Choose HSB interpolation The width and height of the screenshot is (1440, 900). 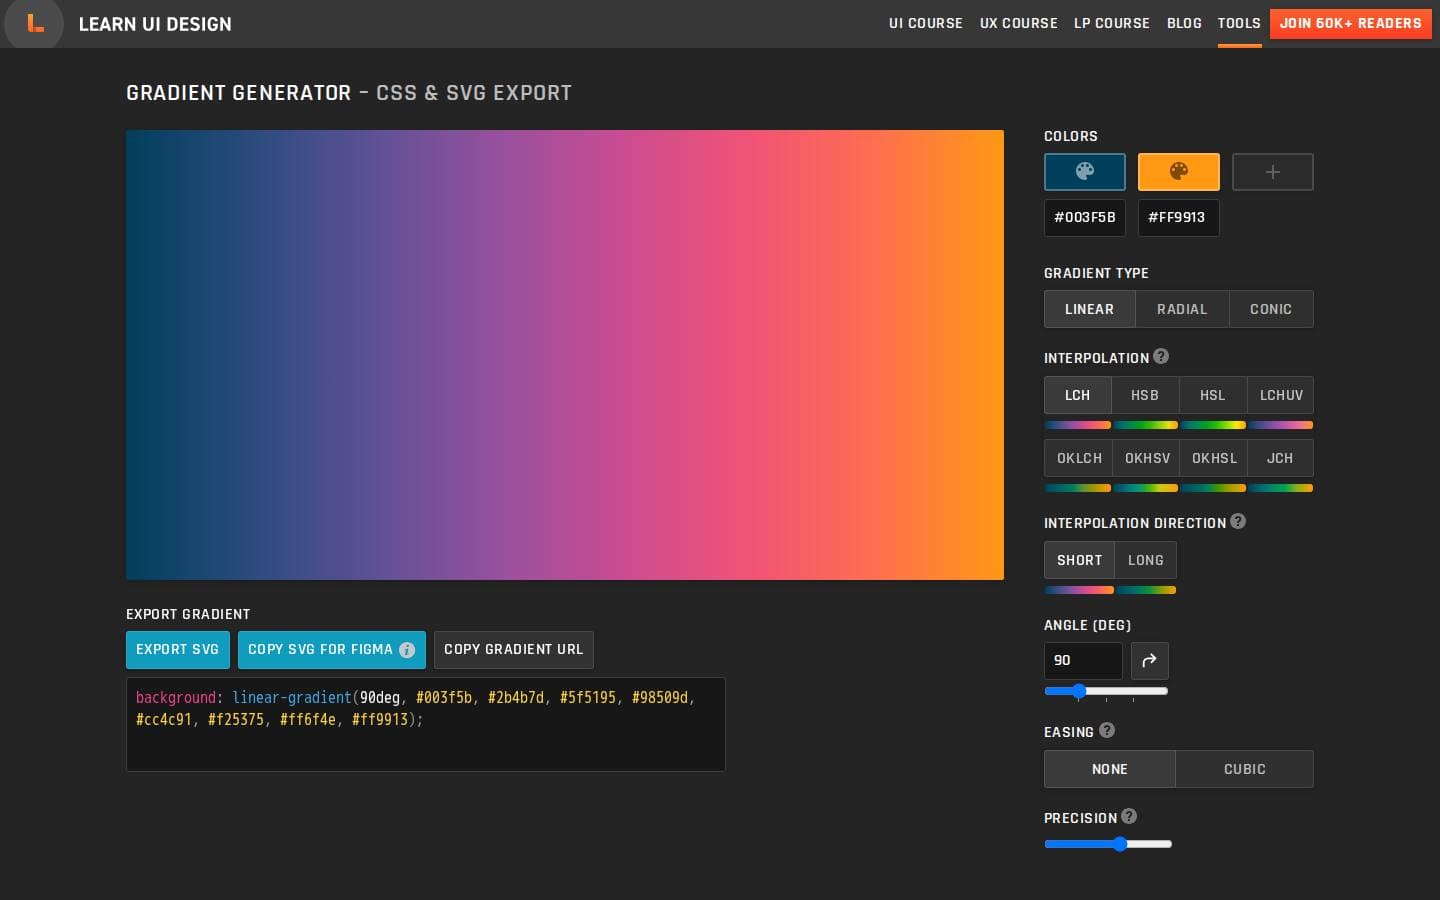coord(1145,395)
